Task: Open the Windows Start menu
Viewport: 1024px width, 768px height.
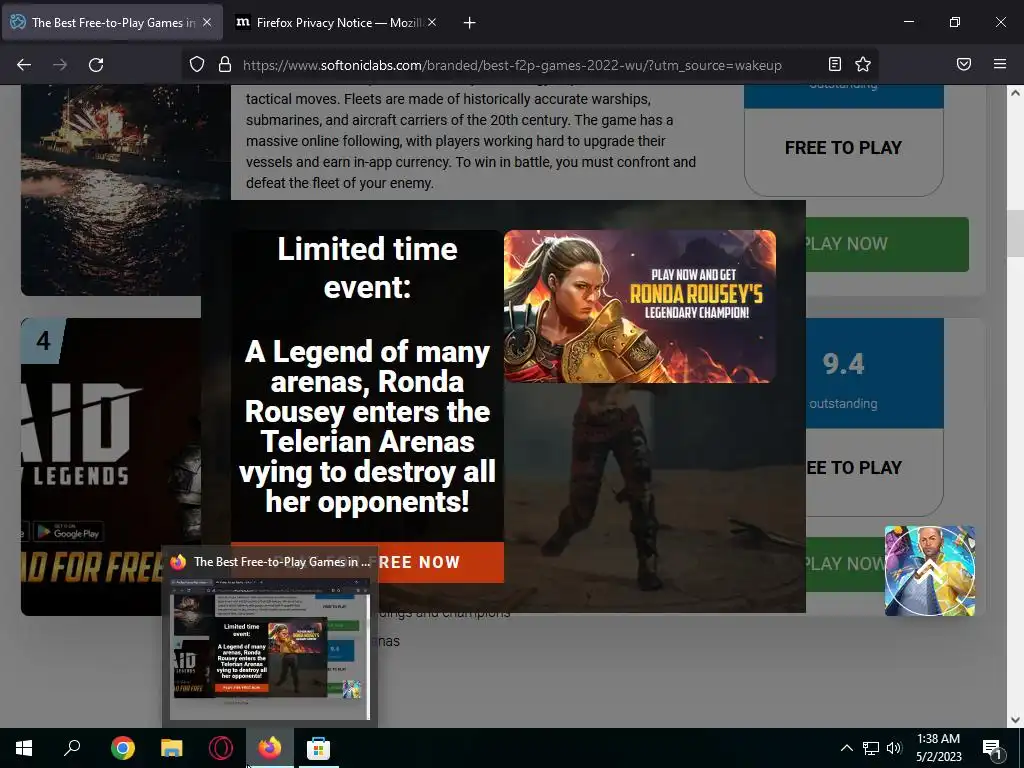Action: 24,748
